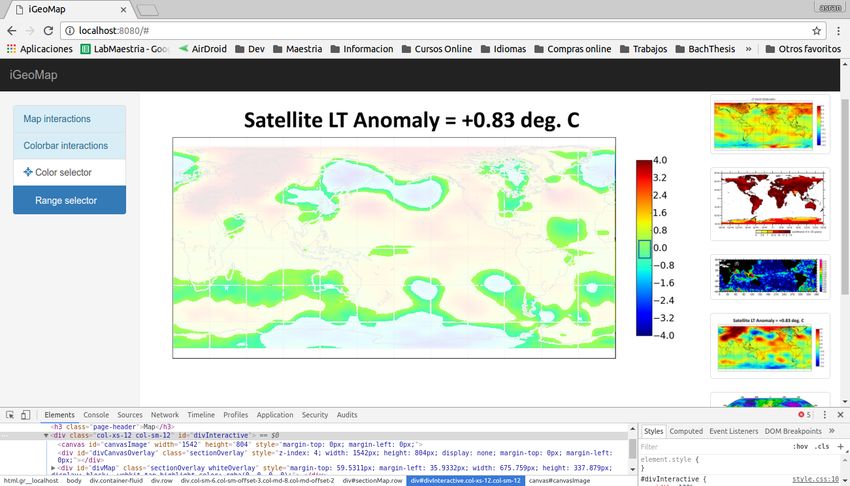850x486 pixels.
Task: Open the BachThesis bookmarks folder
Action: [x=705, y=49]
